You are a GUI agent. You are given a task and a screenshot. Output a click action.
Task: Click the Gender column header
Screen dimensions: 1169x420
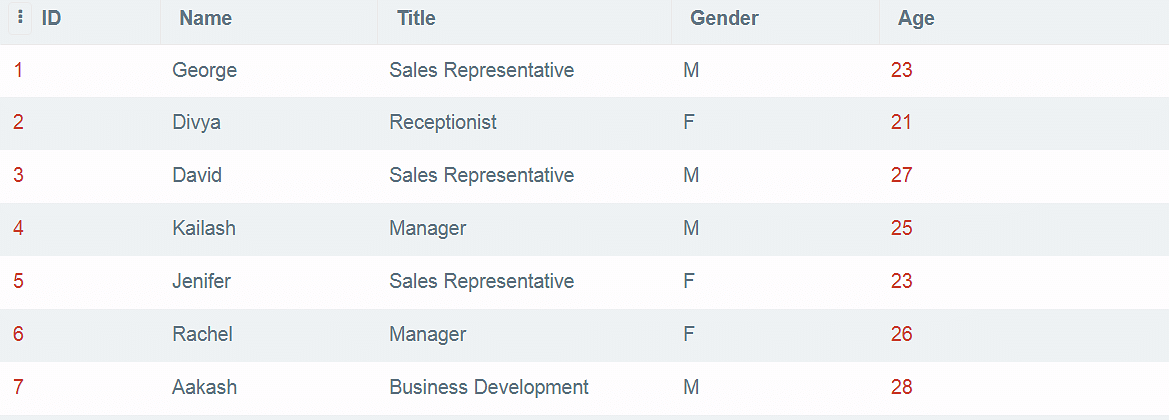click(x=724, y=19)
